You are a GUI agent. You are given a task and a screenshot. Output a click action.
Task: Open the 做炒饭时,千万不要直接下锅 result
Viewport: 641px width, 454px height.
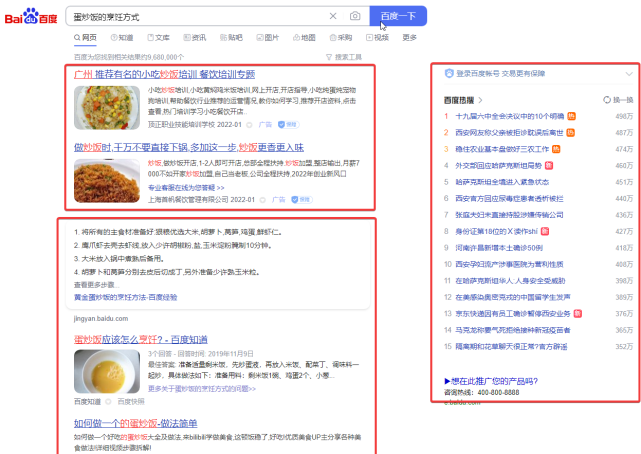click(x=189, y=148)
